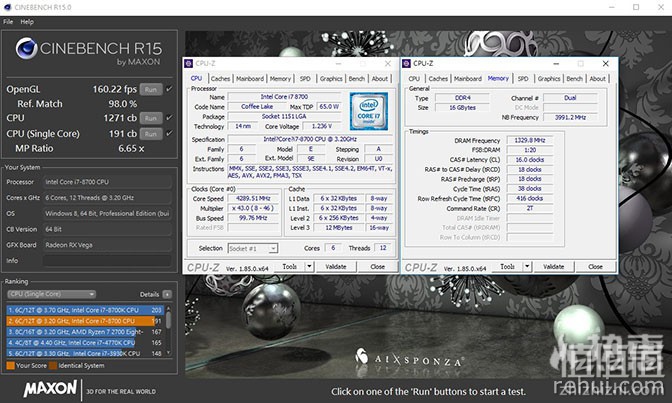Click the Cinebench title bar app icon
Image resolution: width=672 pixels, height=403 pixels.
pyautogui.click(x=7, y=7)
